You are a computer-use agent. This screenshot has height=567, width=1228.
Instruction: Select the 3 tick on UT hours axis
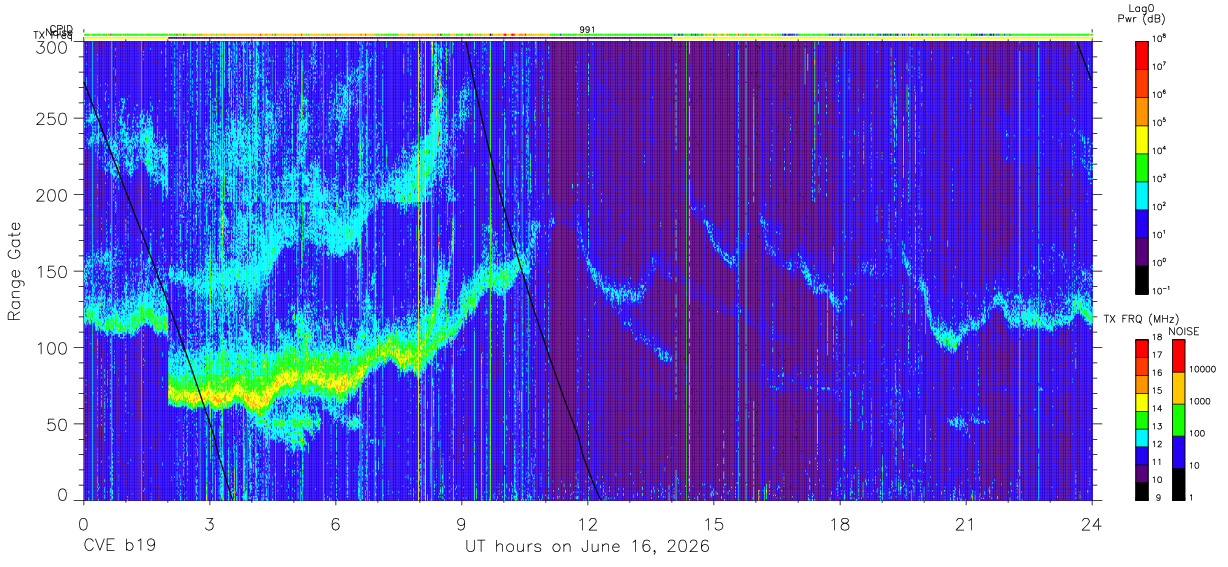tap(209, 524)
